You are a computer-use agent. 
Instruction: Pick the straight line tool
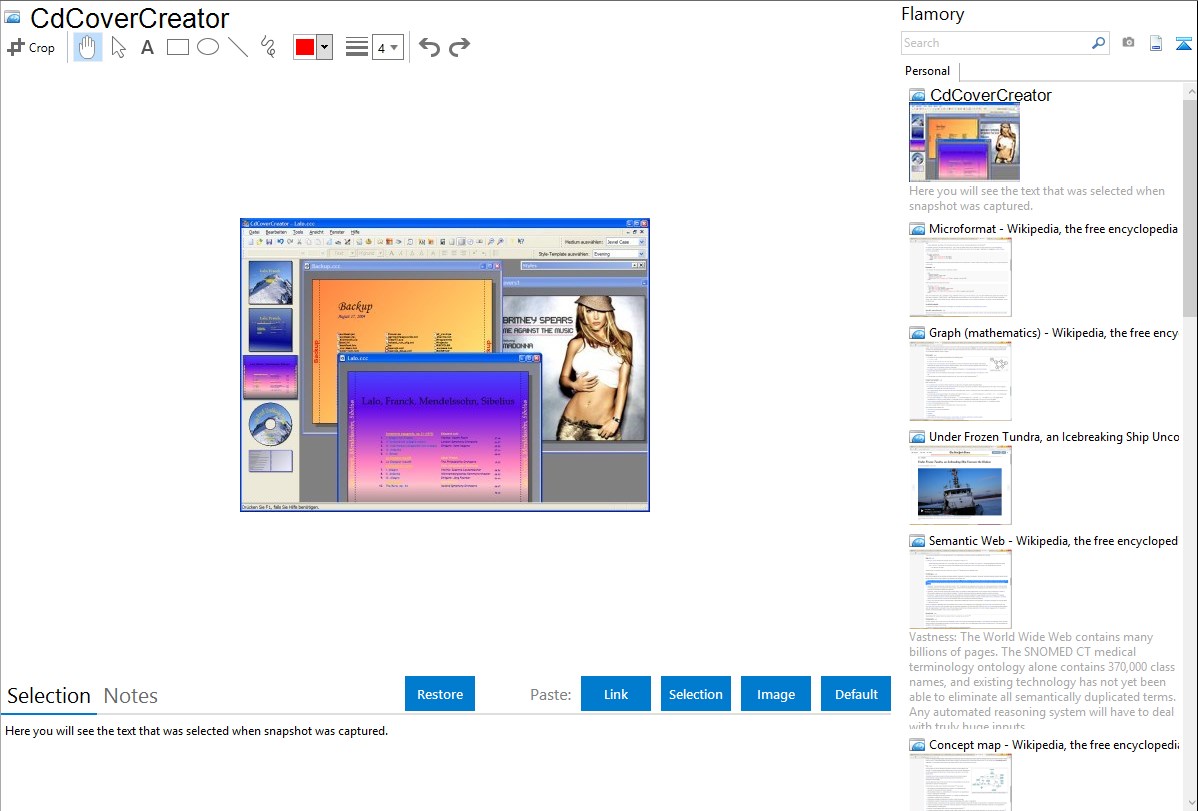(238, 47)
